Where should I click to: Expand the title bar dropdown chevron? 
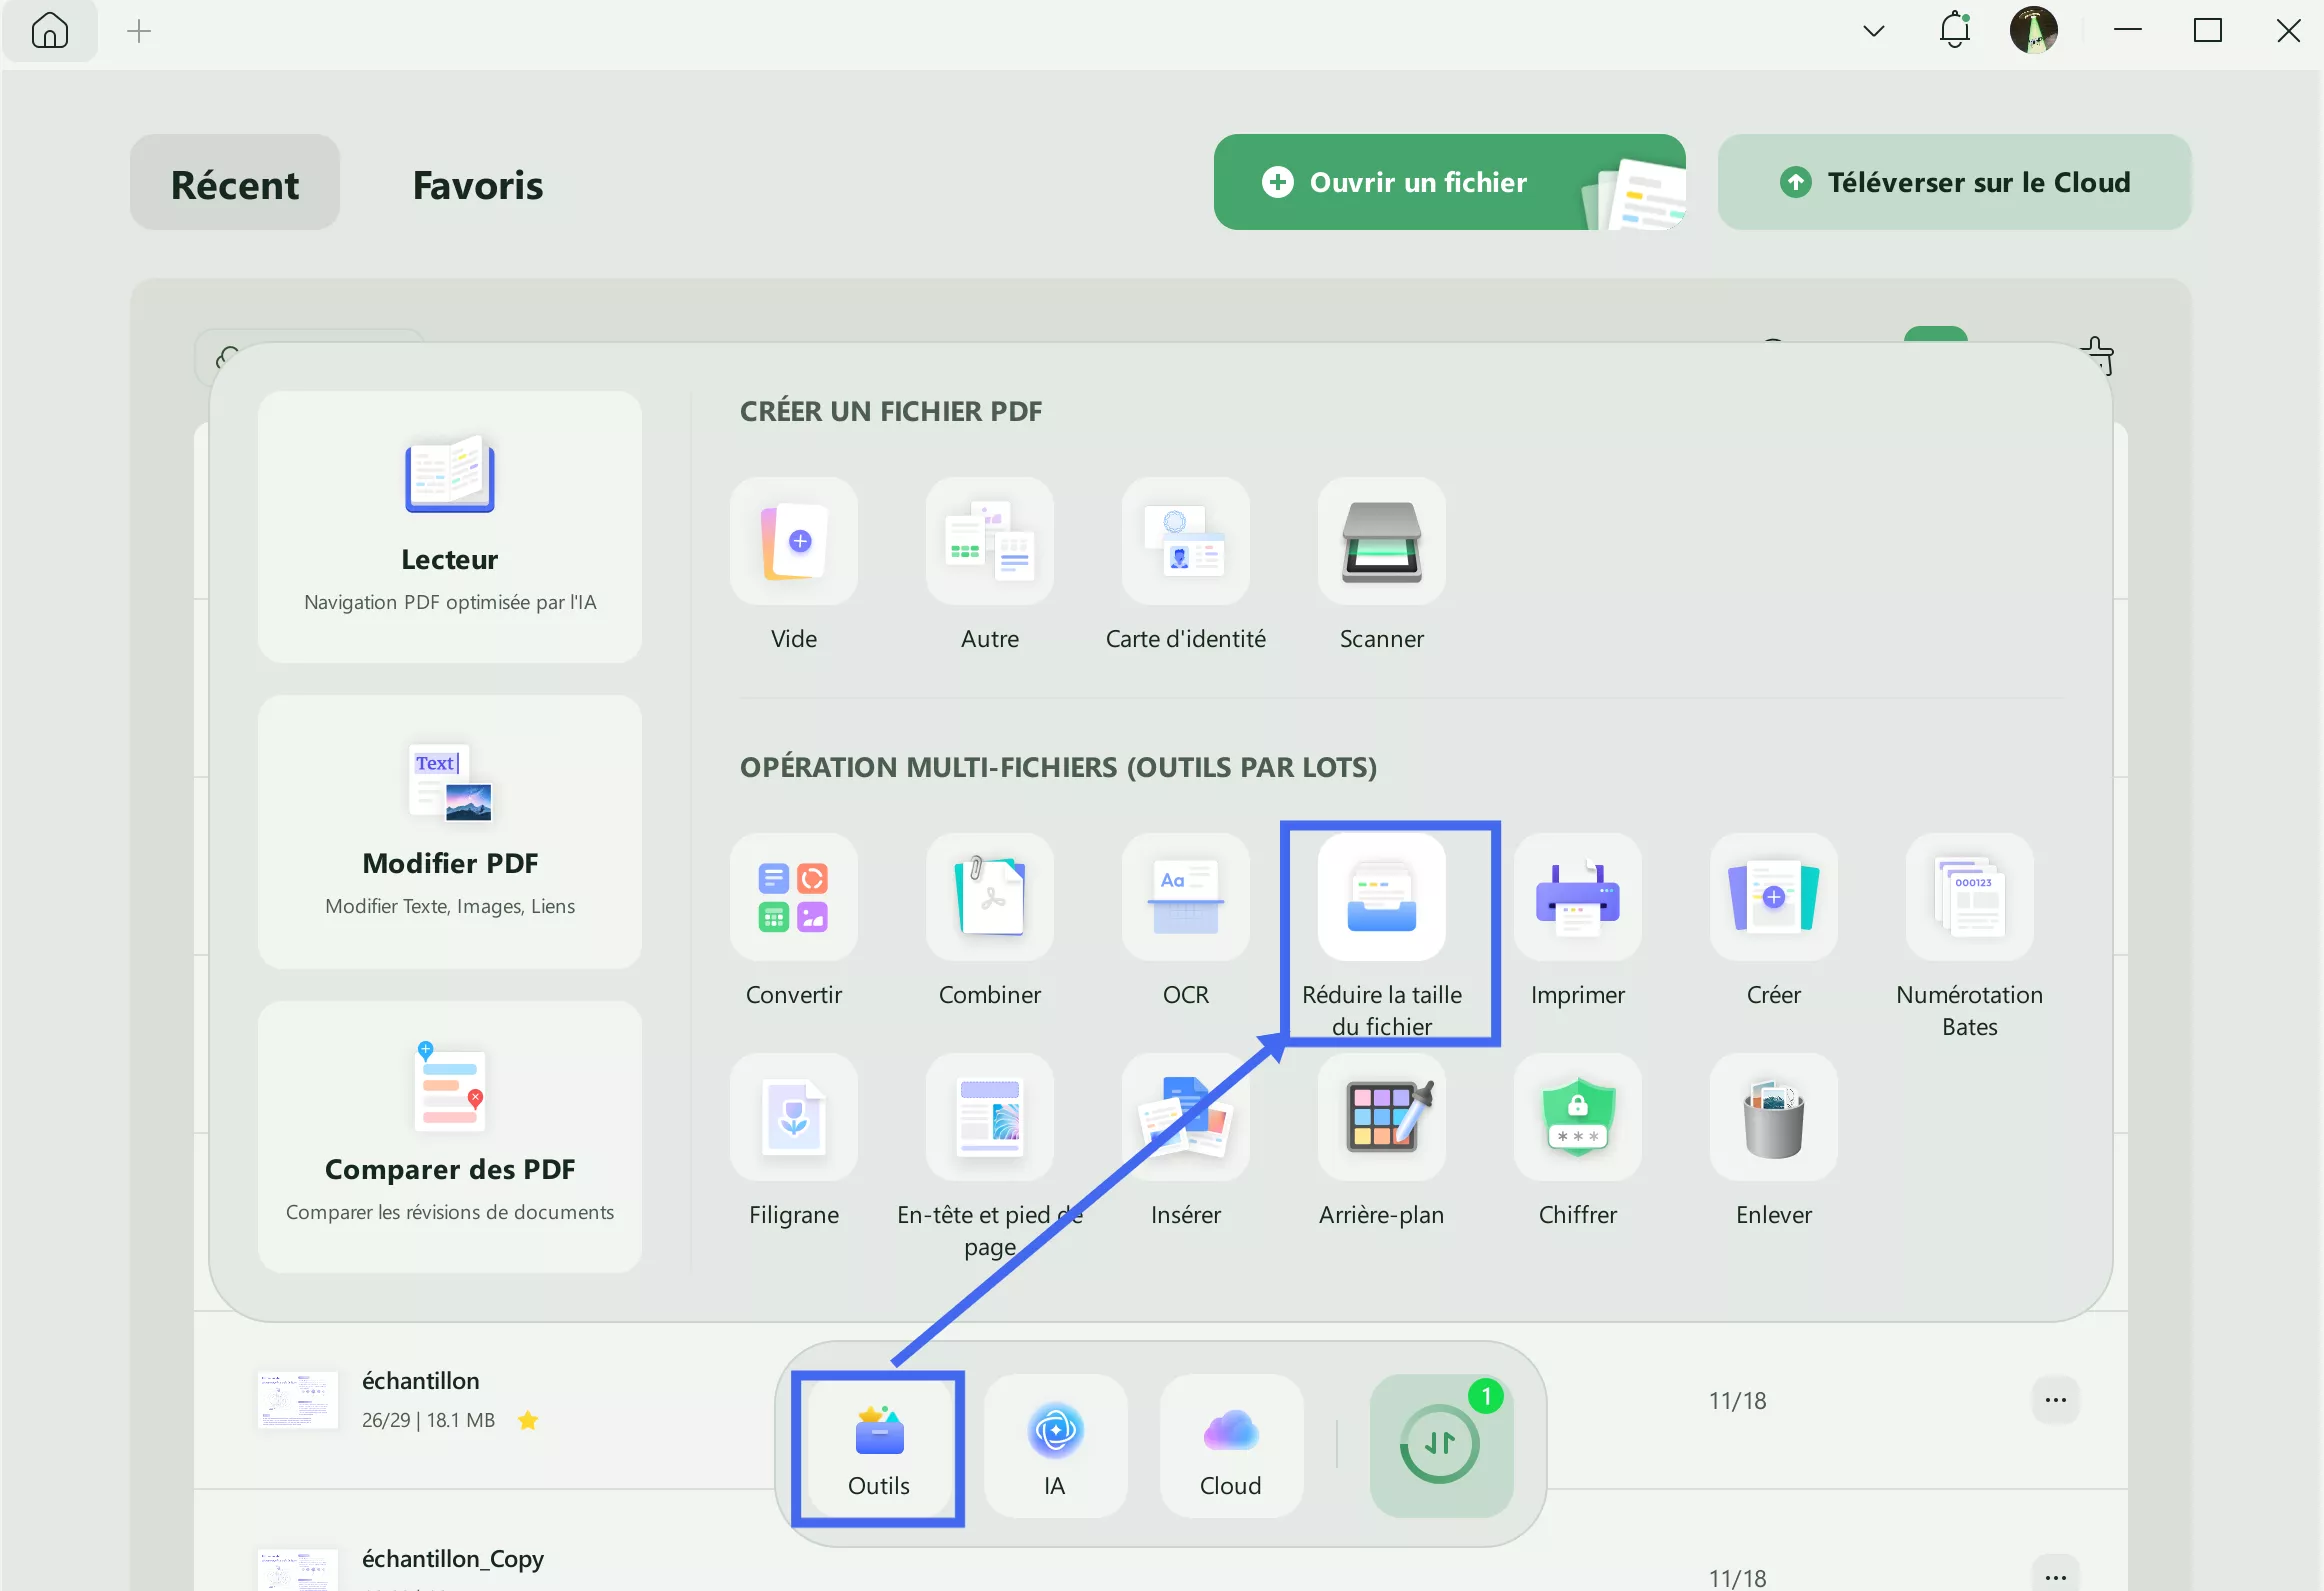pyautogui.click(x=1873, y=31)
